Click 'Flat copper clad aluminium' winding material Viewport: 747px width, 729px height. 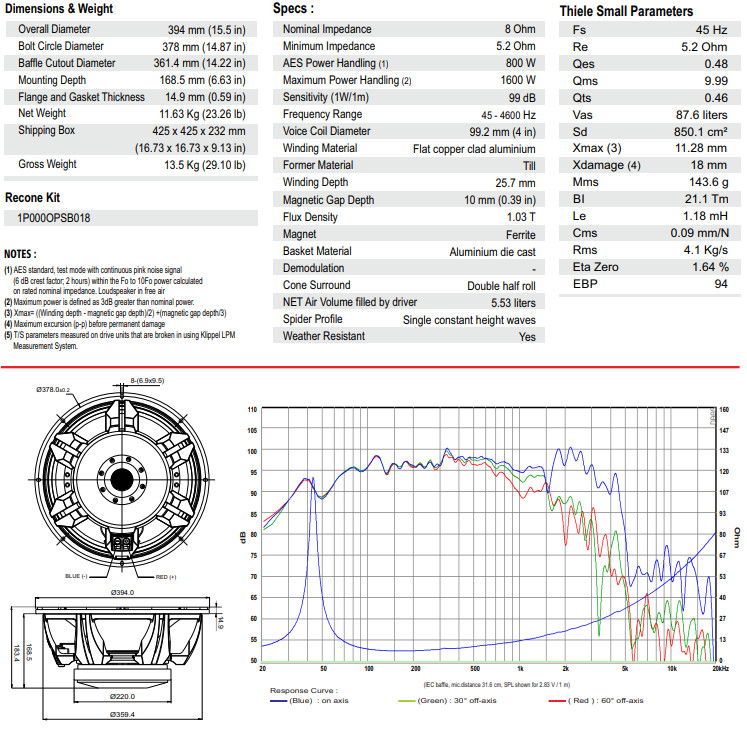474,149
